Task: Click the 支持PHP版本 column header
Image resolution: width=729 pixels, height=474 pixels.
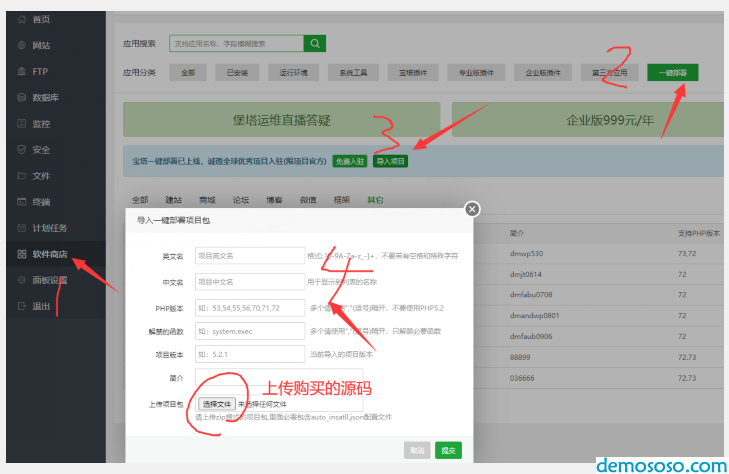Action: pyautogui.click(x=698, y=233)
